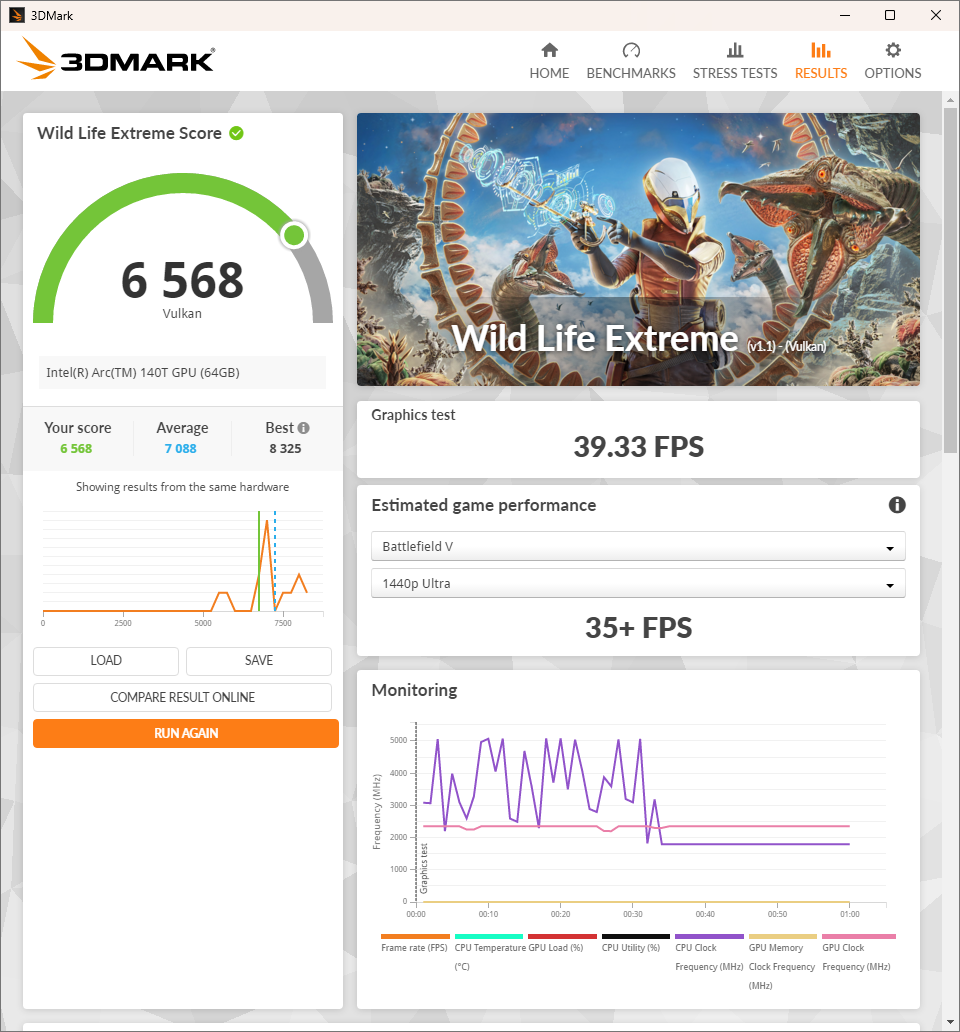Toggle the CPU Clock Frequency legend series
Image resolution: width=960 pixels, height=1032 pixels.
709,948
